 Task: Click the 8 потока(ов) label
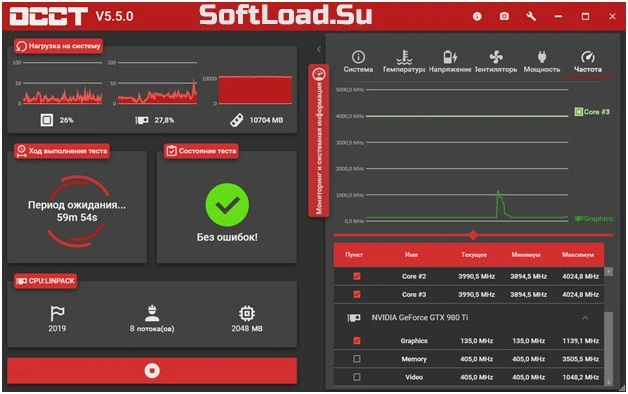tap(152, 328)
